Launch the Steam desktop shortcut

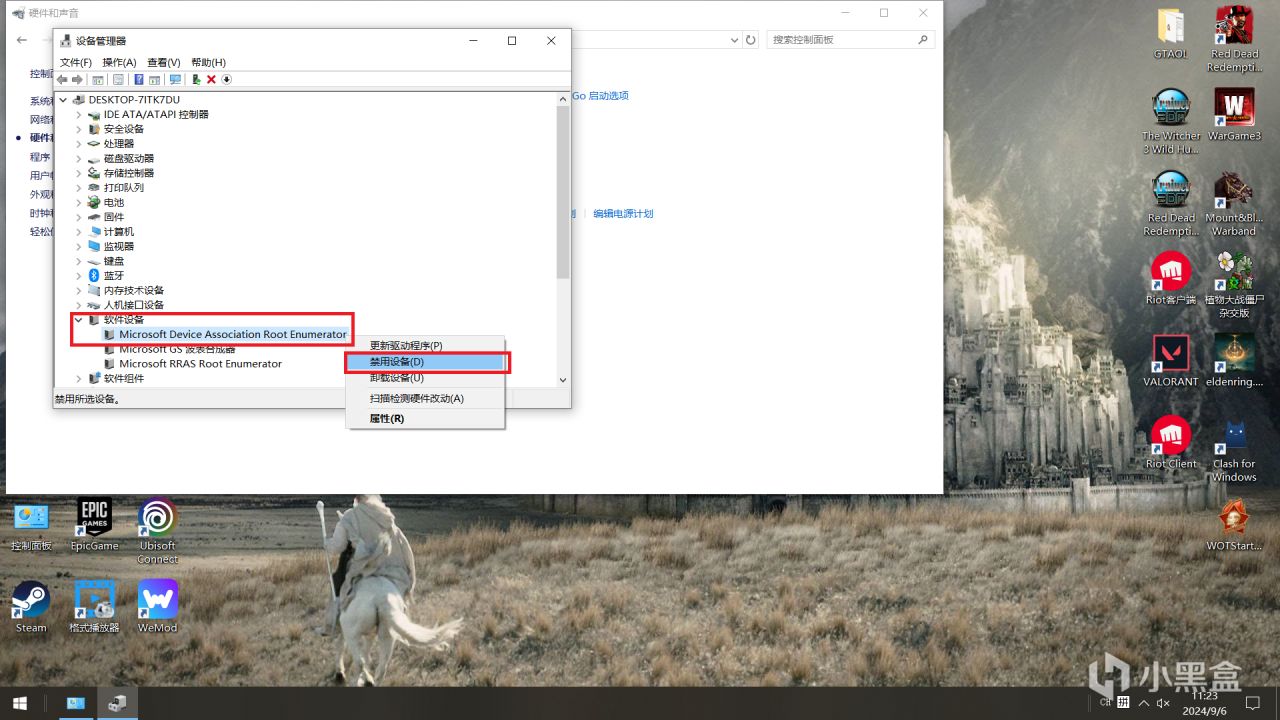31,606
